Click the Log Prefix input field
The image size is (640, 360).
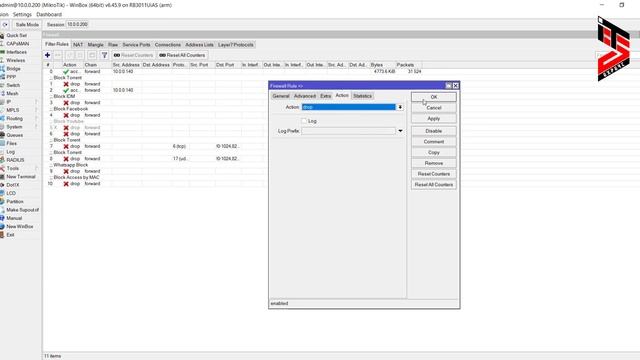coord(349,131)
